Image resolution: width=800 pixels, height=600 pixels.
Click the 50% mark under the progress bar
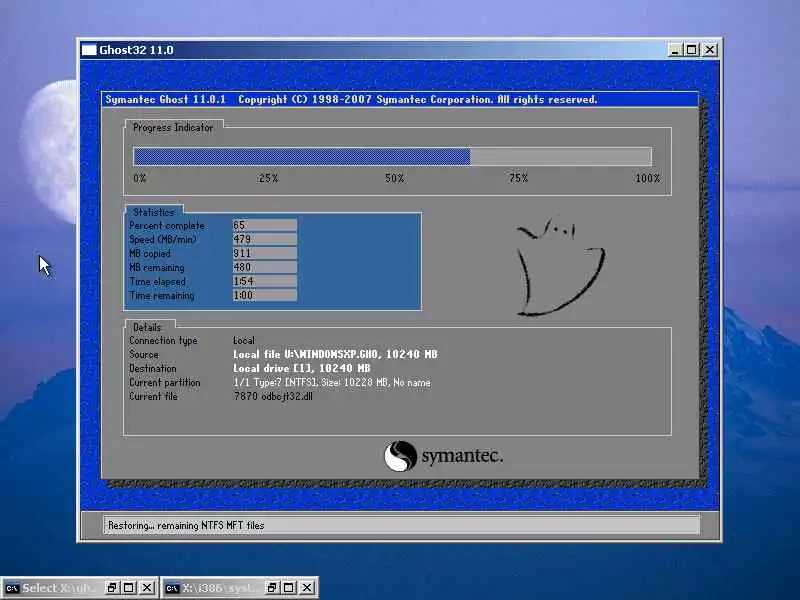tap(394, 178)
